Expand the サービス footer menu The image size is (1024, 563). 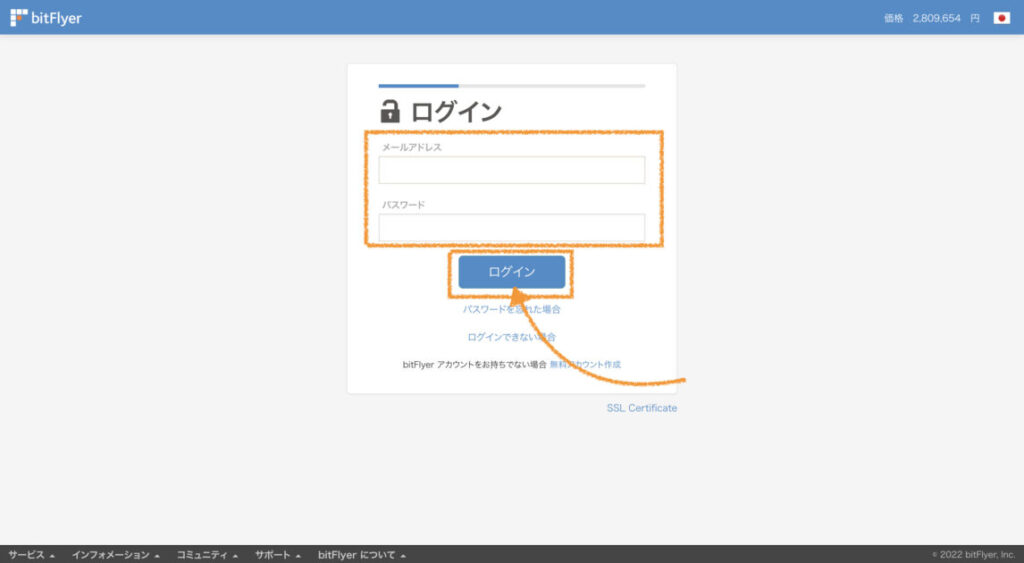[x=31, y=555]
